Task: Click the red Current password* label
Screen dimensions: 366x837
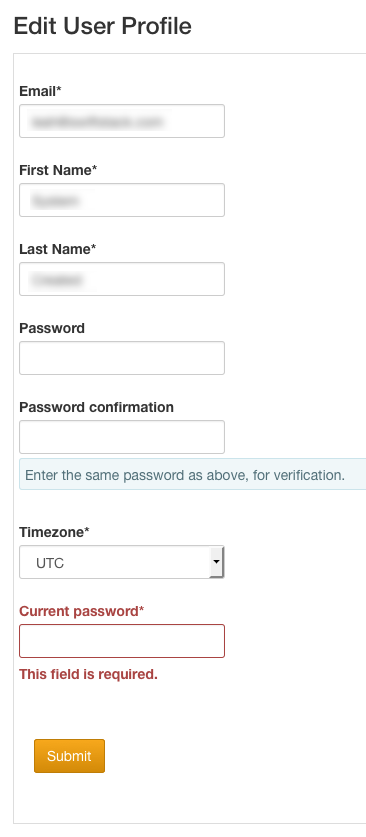Action: [x=82, y=611]
